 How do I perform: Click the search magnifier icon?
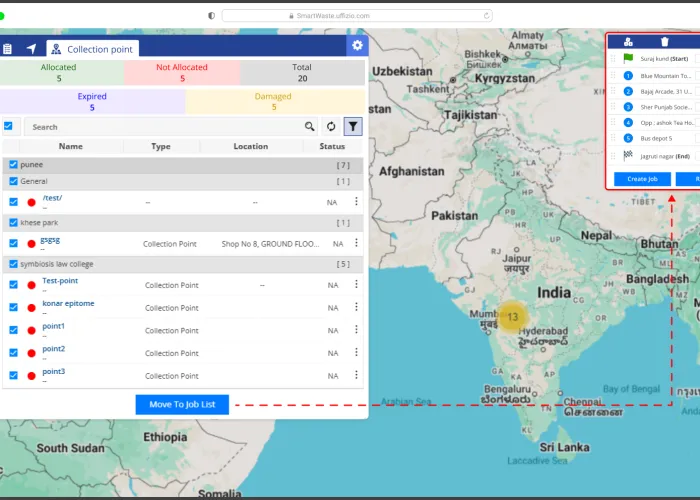click(310, 127)
